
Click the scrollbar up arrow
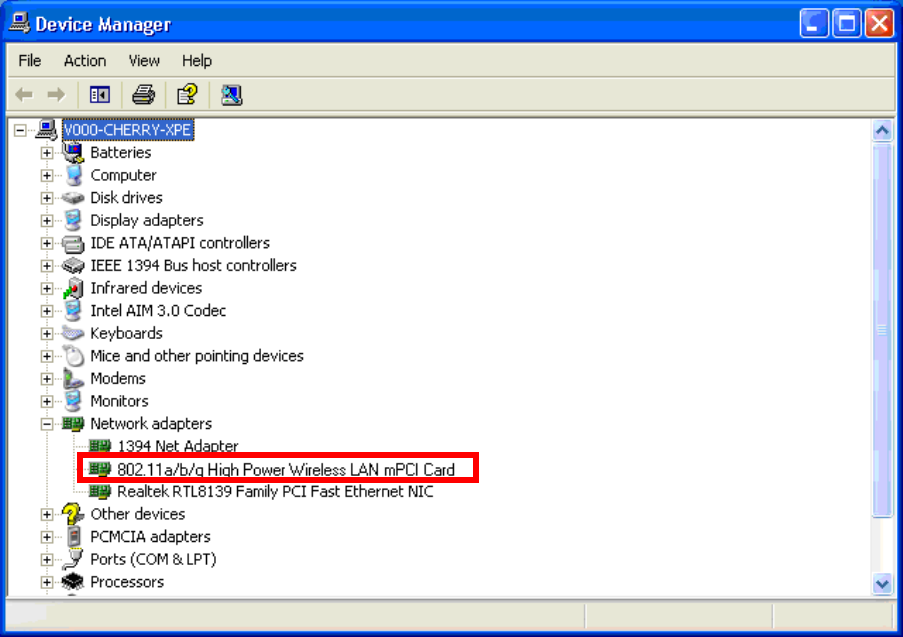pos(882,131)
